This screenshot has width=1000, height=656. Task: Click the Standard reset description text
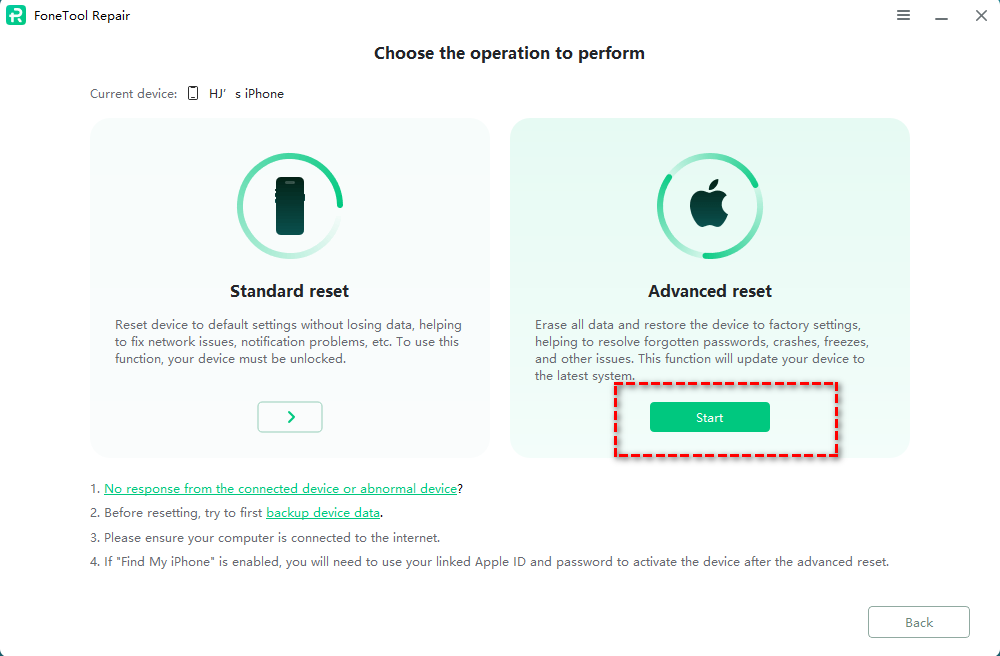click(289, 342)
